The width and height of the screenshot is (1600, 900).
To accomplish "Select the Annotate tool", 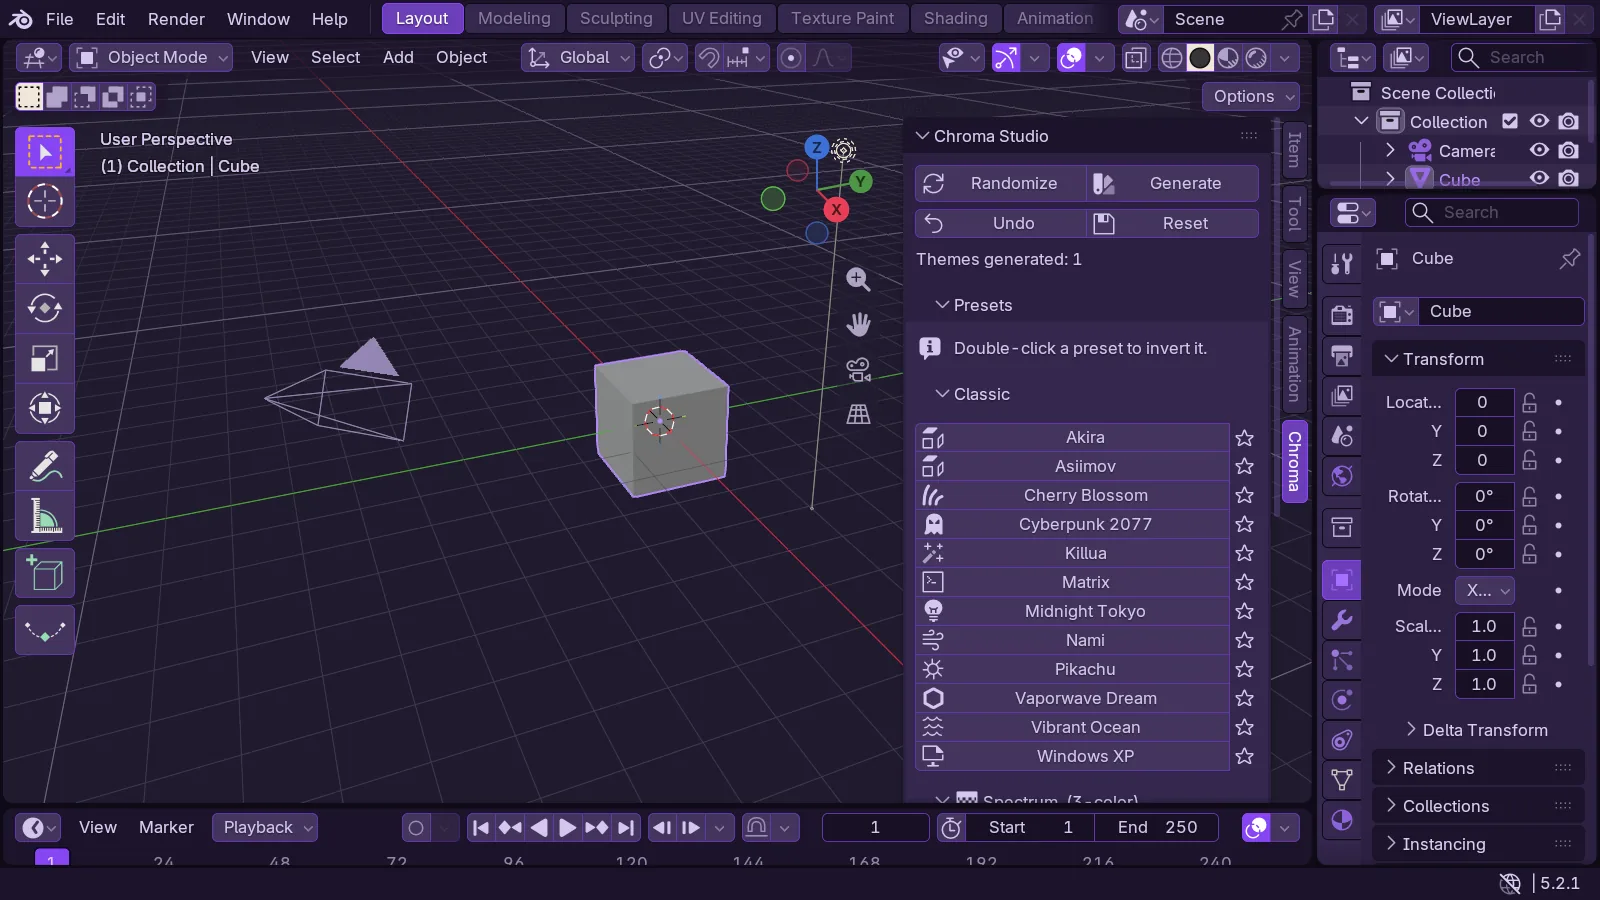I will click(45, 466).
